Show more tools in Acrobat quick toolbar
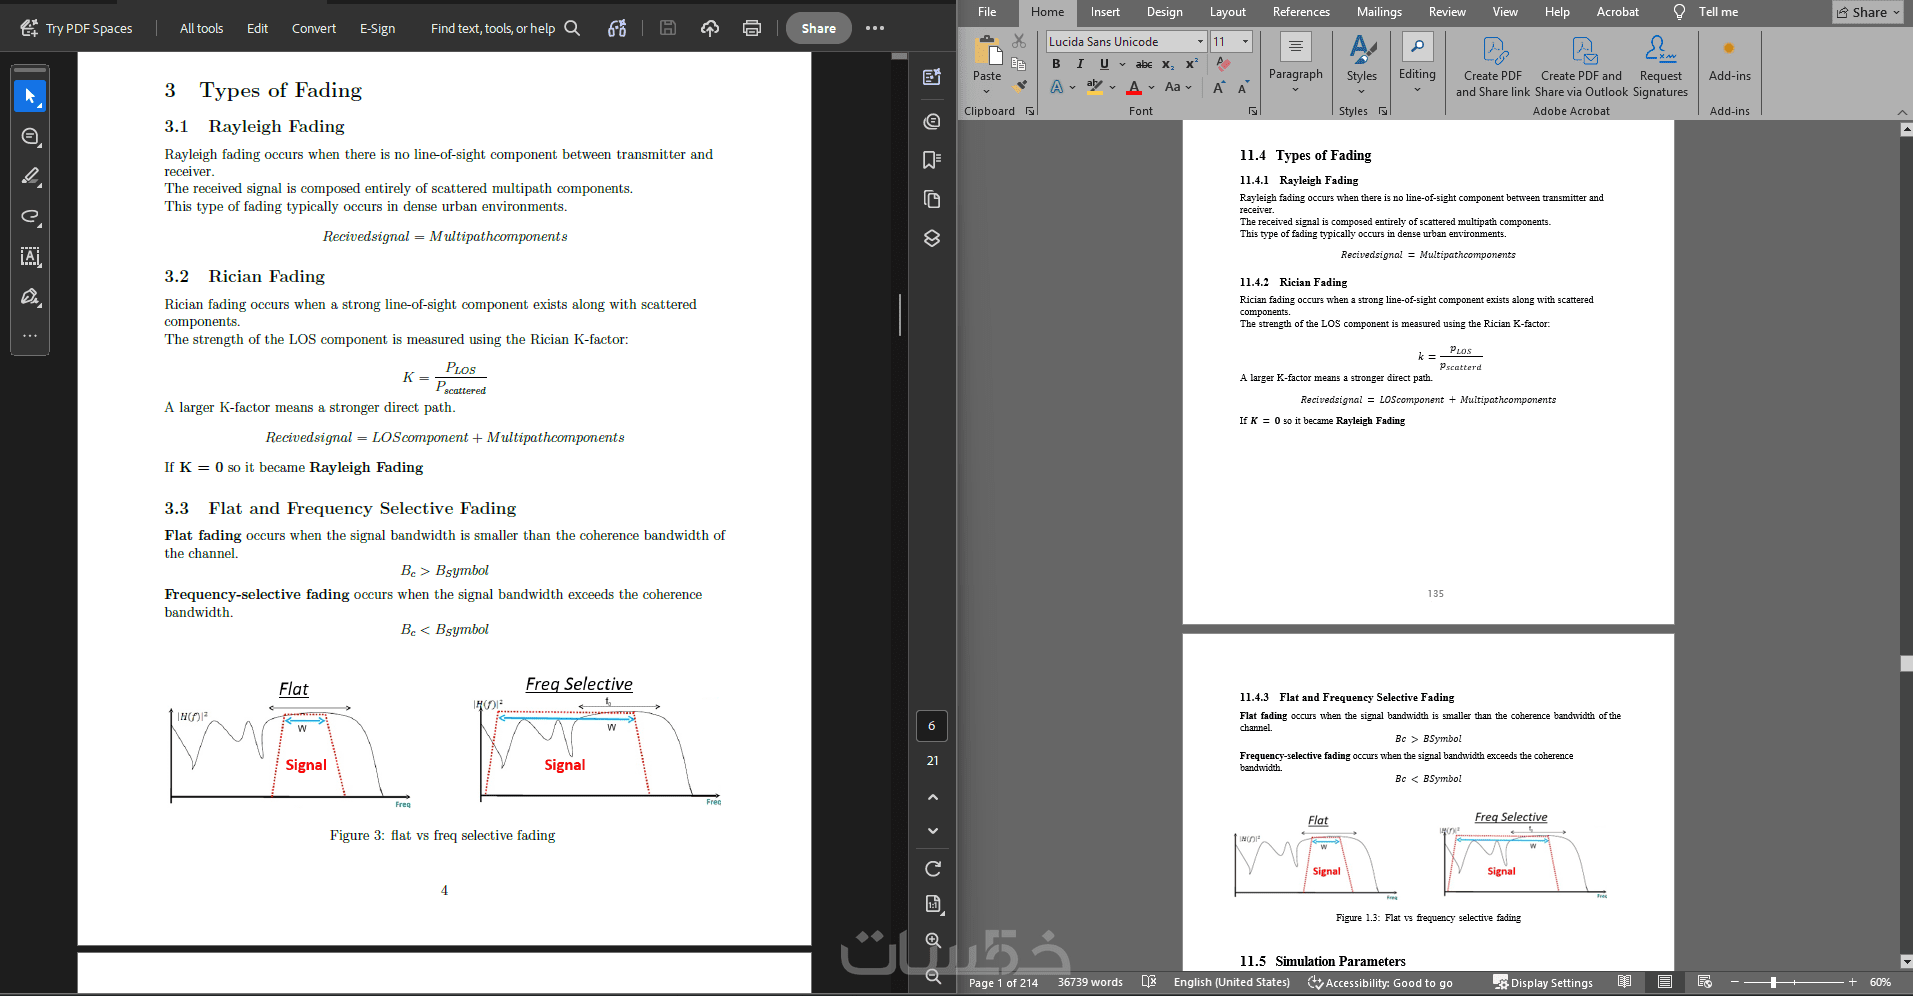Image resolution: width=1913 pixels, height=996 pixels. pos(30,336)
